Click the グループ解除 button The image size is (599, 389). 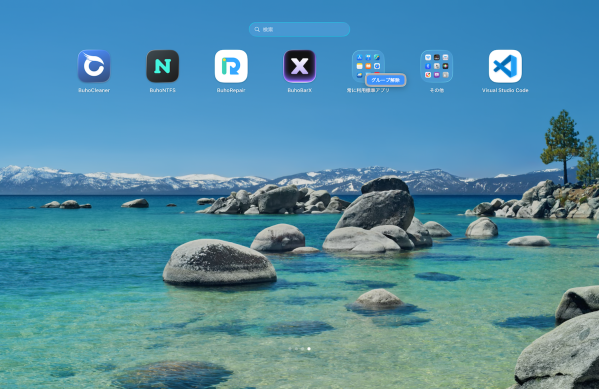point(385,80)
